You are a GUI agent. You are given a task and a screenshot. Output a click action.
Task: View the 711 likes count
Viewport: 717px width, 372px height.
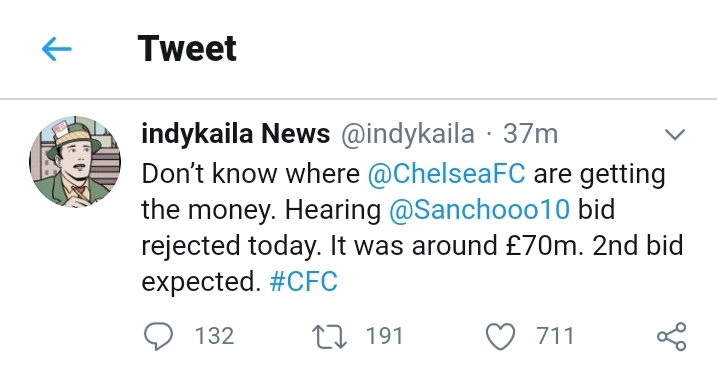(x=555, y=336)
